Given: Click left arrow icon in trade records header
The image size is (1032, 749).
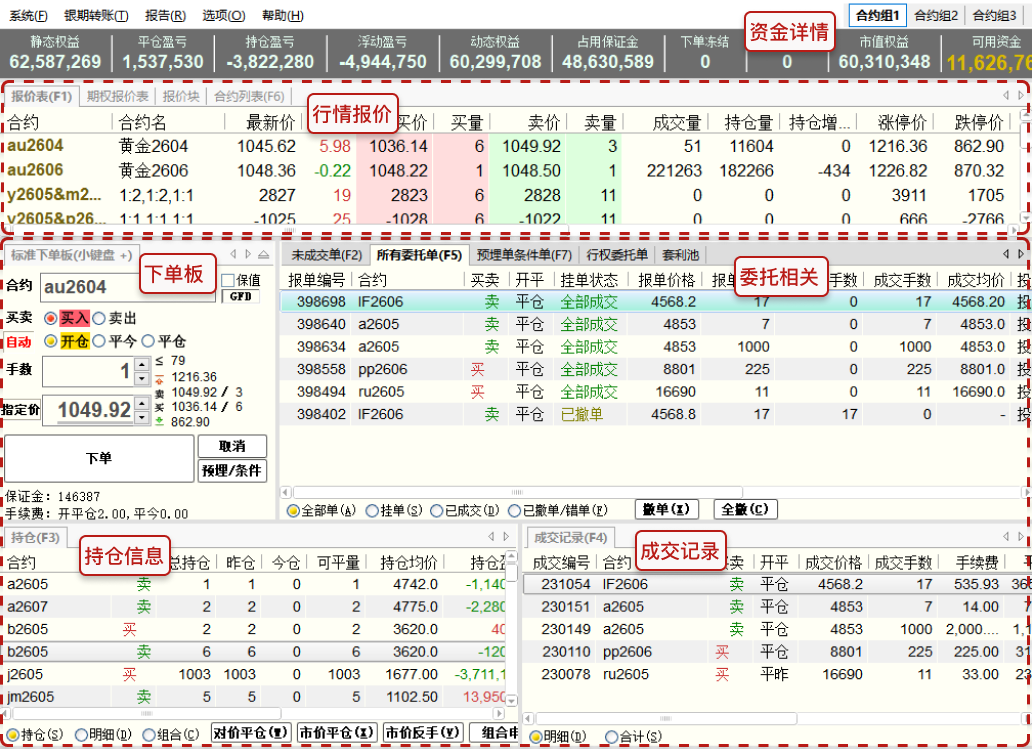Looking at the screenshot, I should pos(1006,538).
